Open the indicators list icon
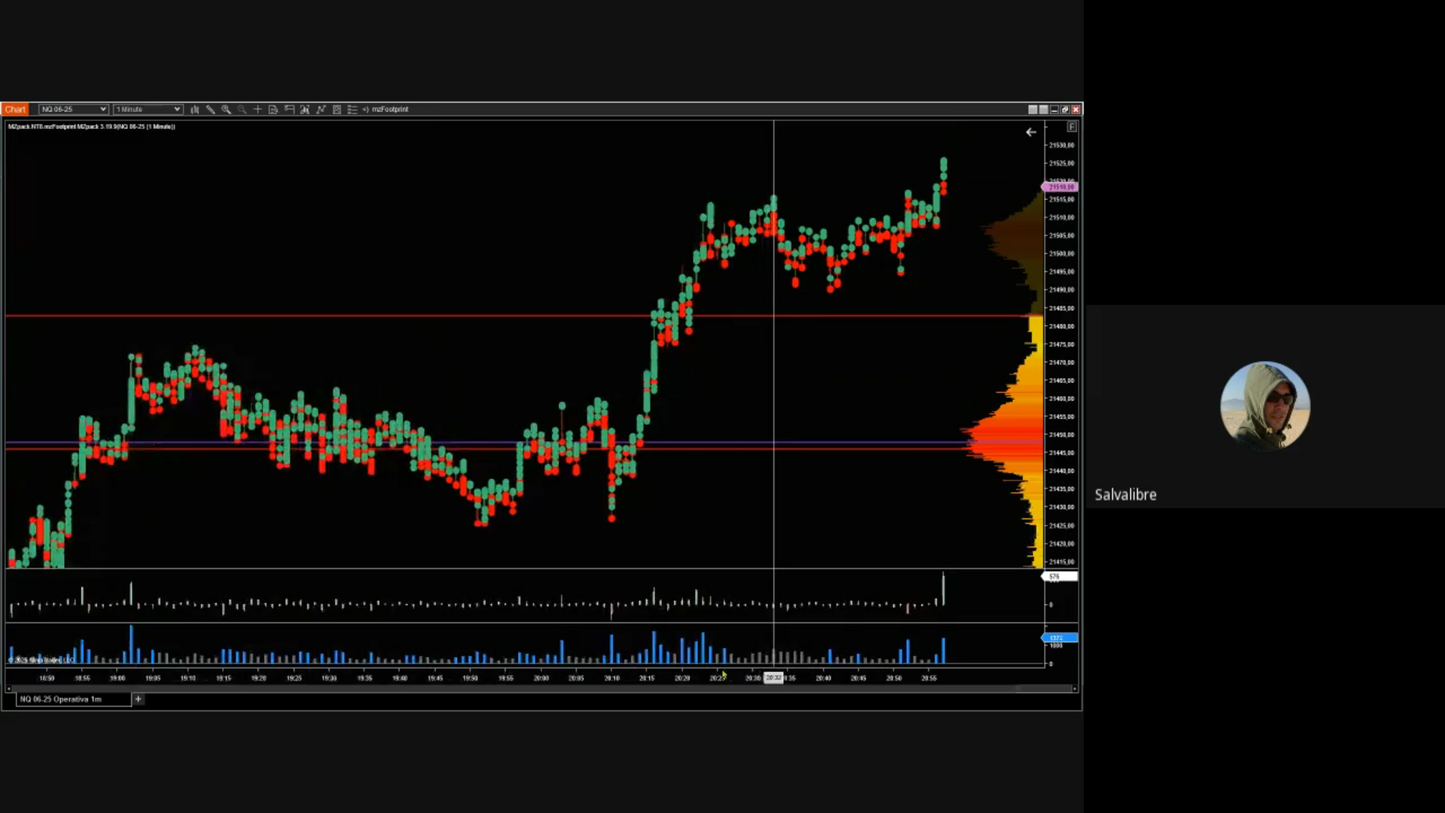 353,109
